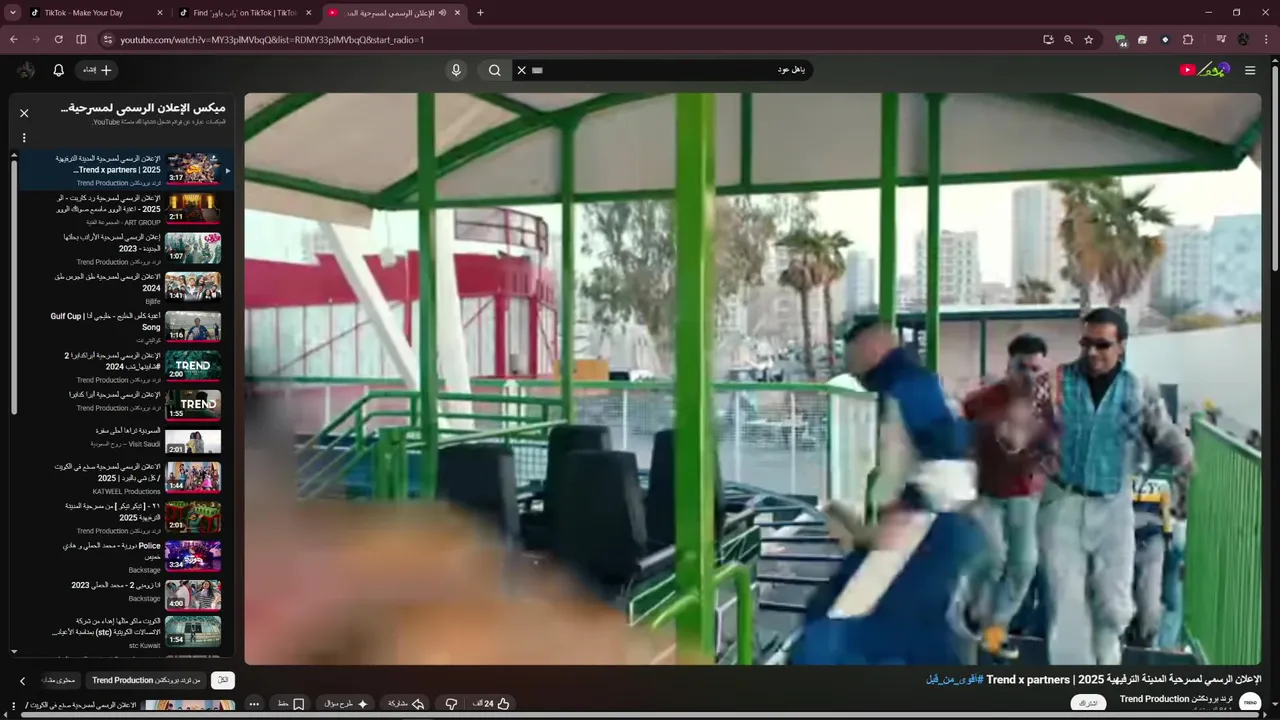Viewport: 1280px width, 720px height.
Task: Search with your voice microphone
Action: coord(456,70)
